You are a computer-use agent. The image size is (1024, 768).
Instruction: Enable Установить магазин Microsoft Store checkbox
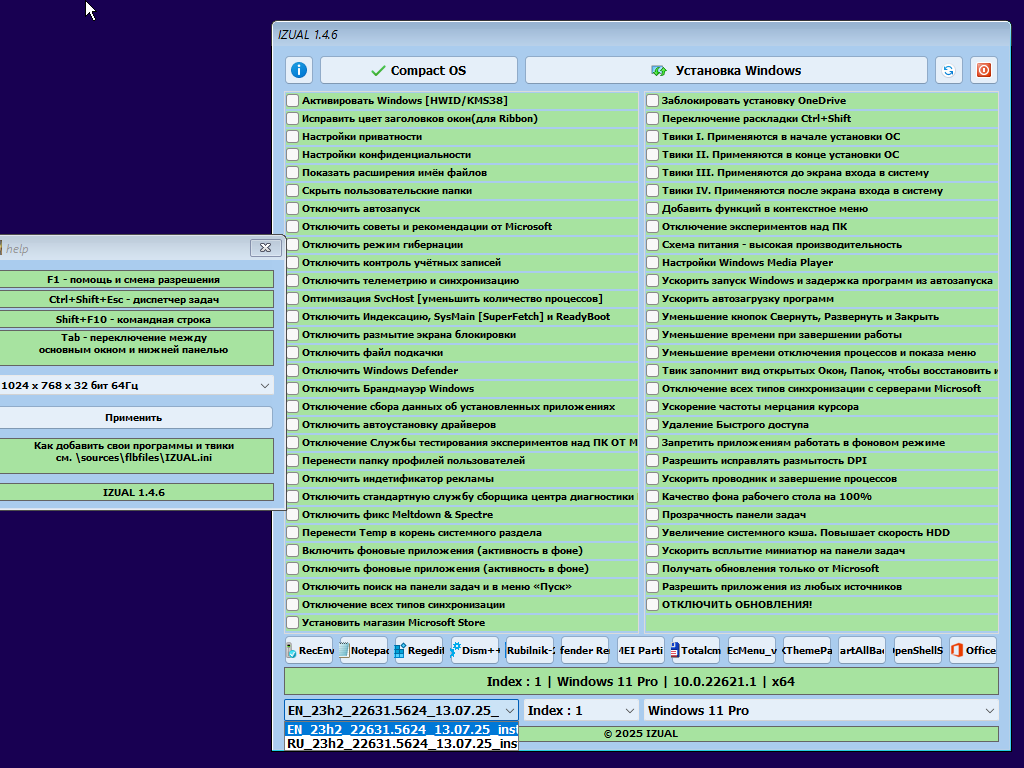click(293, 622)
